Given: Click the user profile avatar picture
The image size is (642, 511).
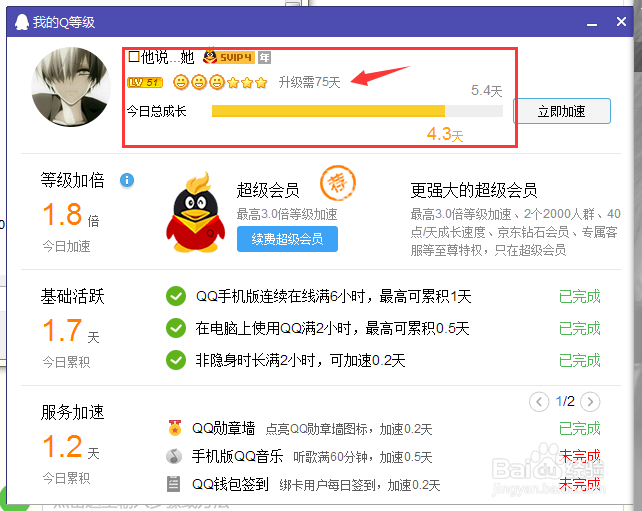Looking at the screenshot, I should click(71, 87).
